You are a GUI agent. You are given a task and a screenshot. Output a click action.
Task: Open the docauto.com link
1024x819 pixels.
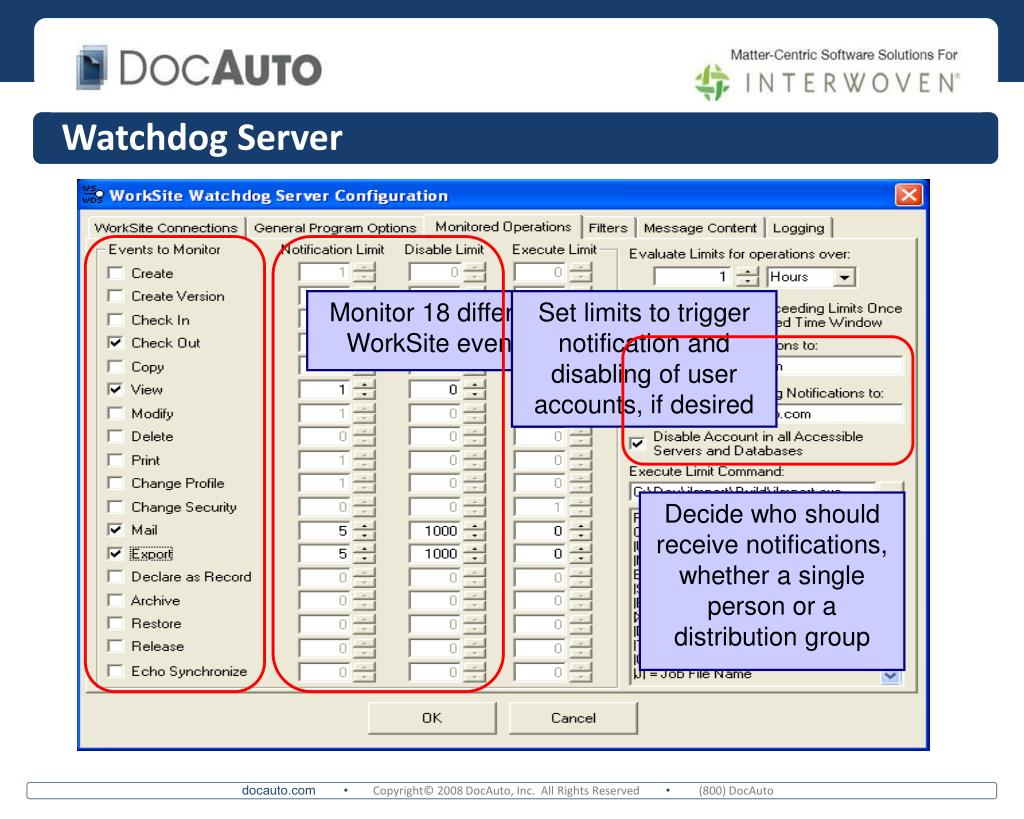pyautogui.click(x=278, y=790)
